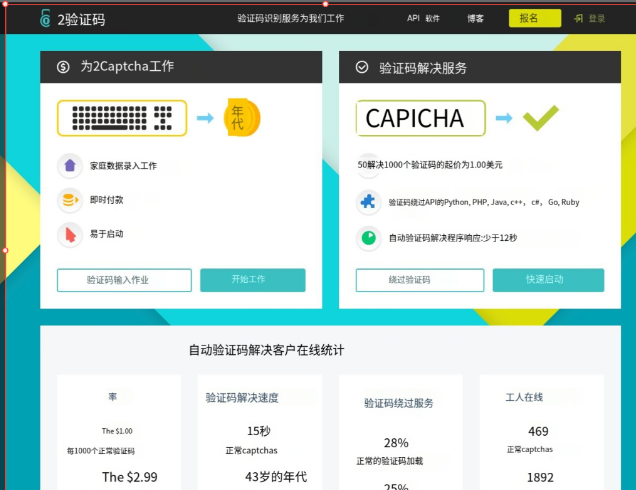Click the 工人在线 card heading

click(524, 397)
